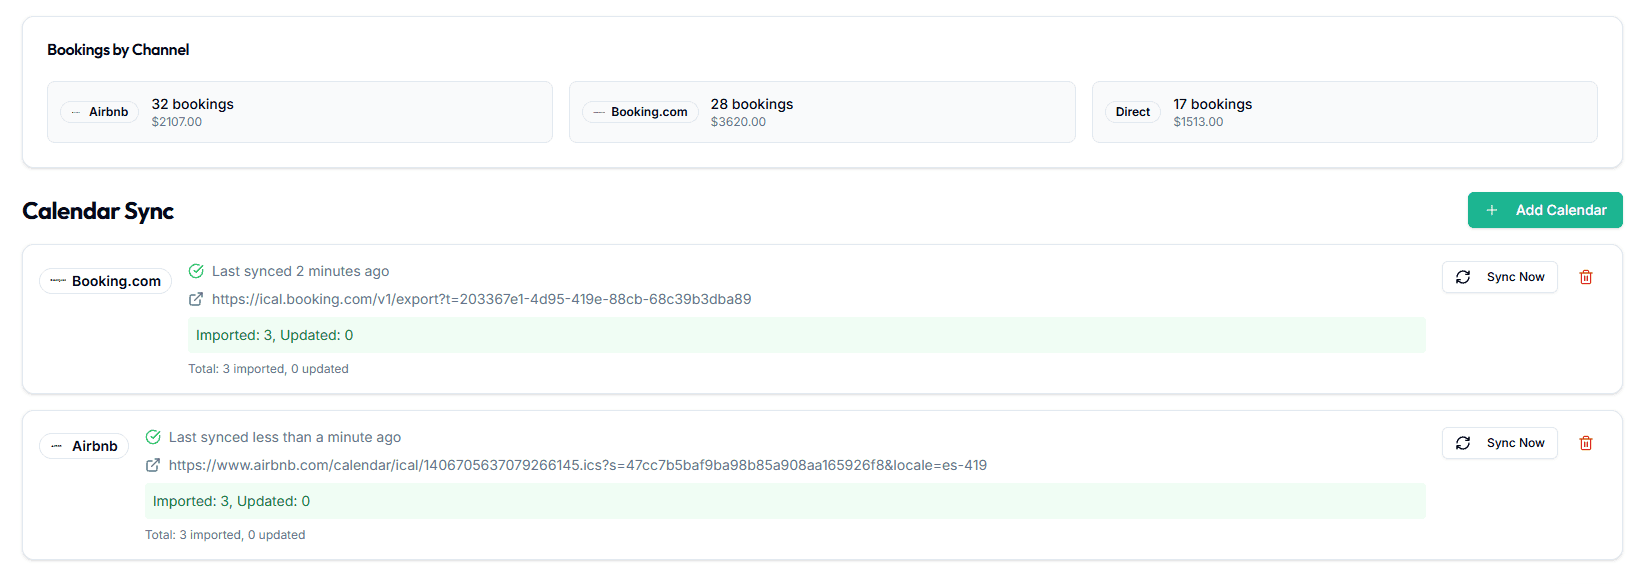Click the refresh arrows icon in Booking.com row
Image resolution: width=1646 pixels, height=584 pixels.
pyautogui.click(x=1463, y=277)
